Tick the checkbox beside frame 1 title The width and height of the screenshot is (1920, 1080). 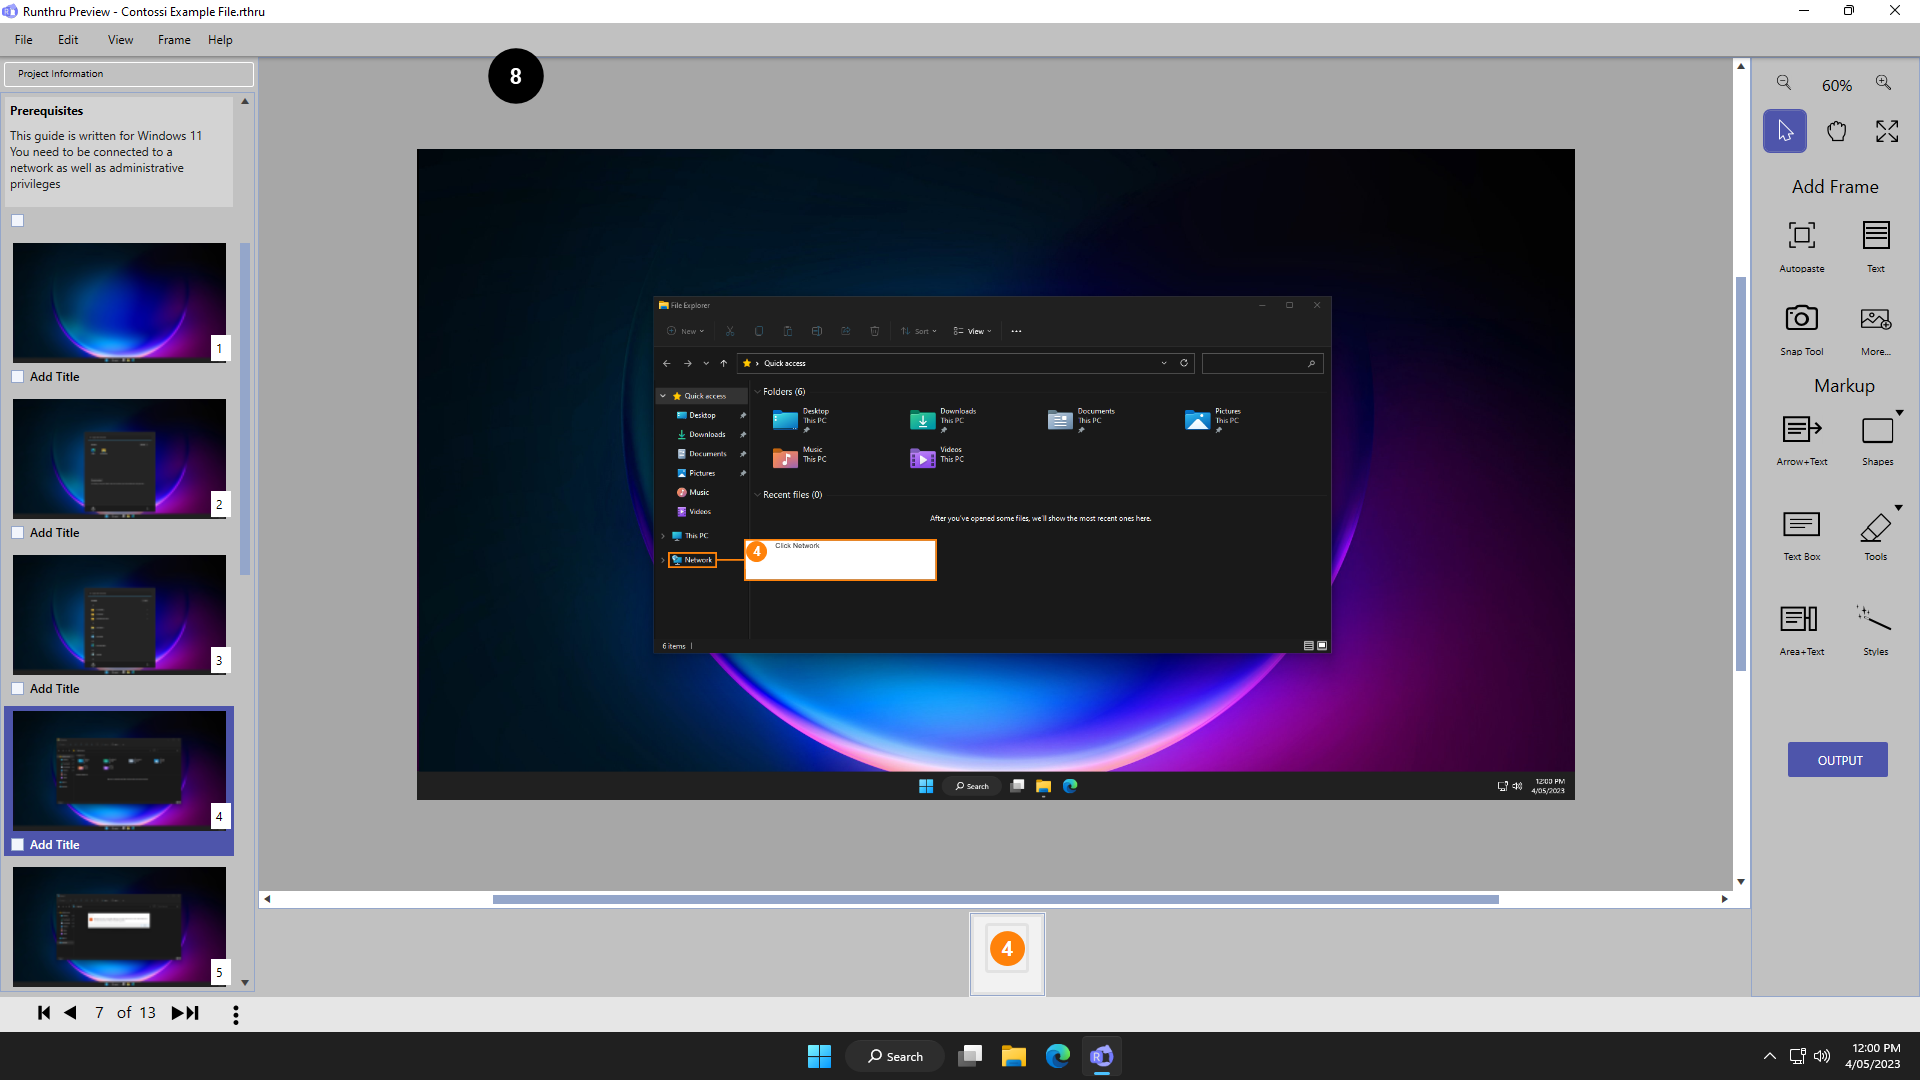(x=18, y=377)
